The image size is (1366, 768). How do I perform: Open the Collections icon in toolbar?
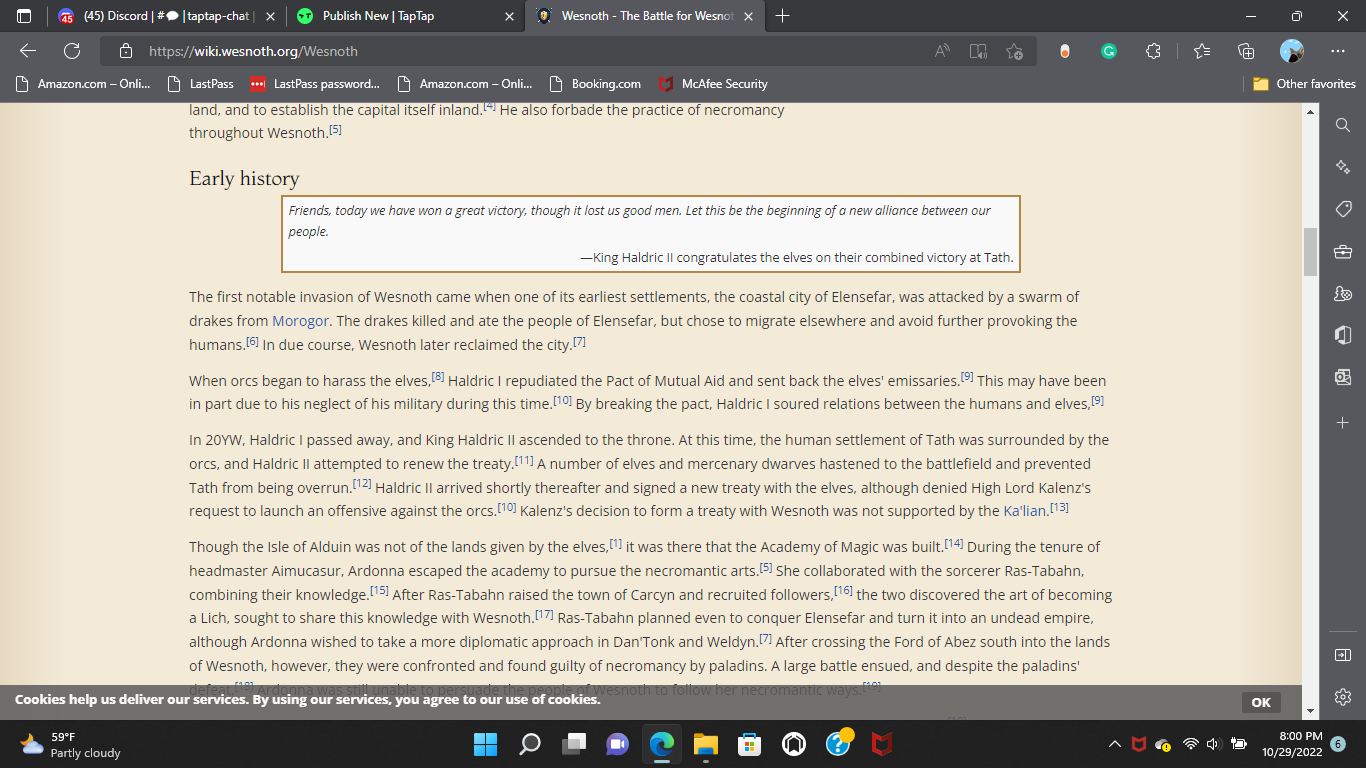[1246, 51]
